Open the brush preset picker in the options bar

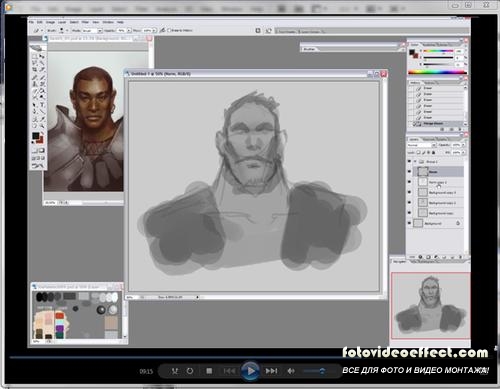63,30
